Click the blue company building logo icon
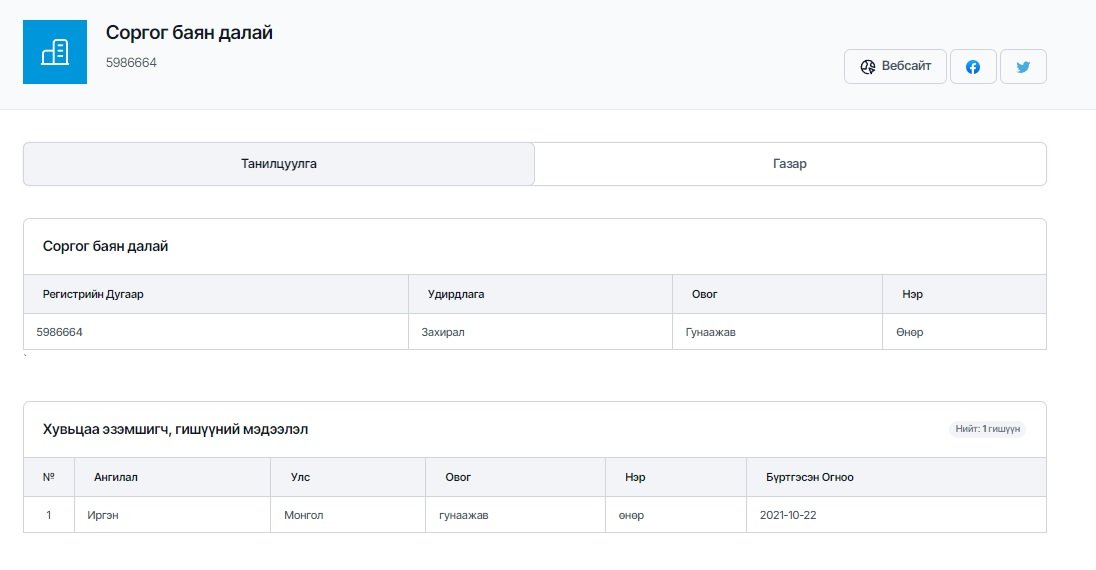The width and height of the screenshot is (1096, 570). (x=55, y=52)
